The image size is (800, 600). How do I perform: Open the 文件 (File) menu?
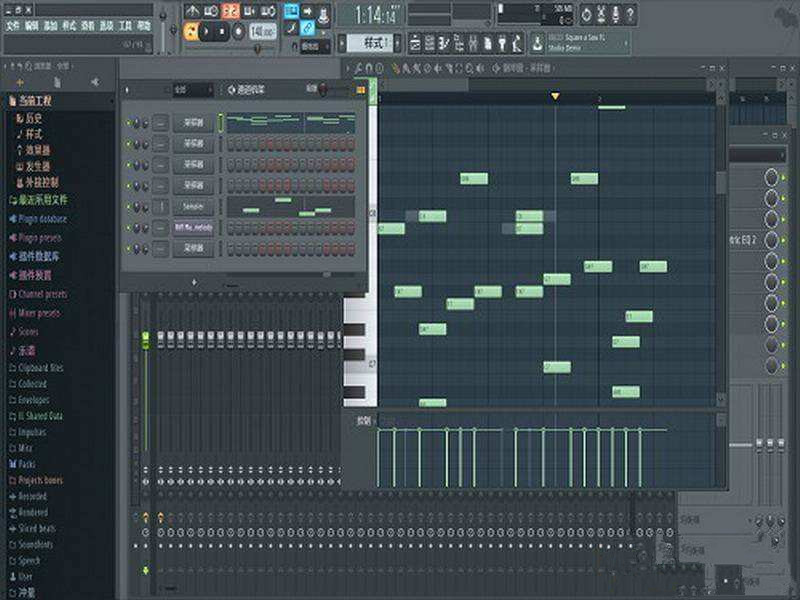click(13, 24)
